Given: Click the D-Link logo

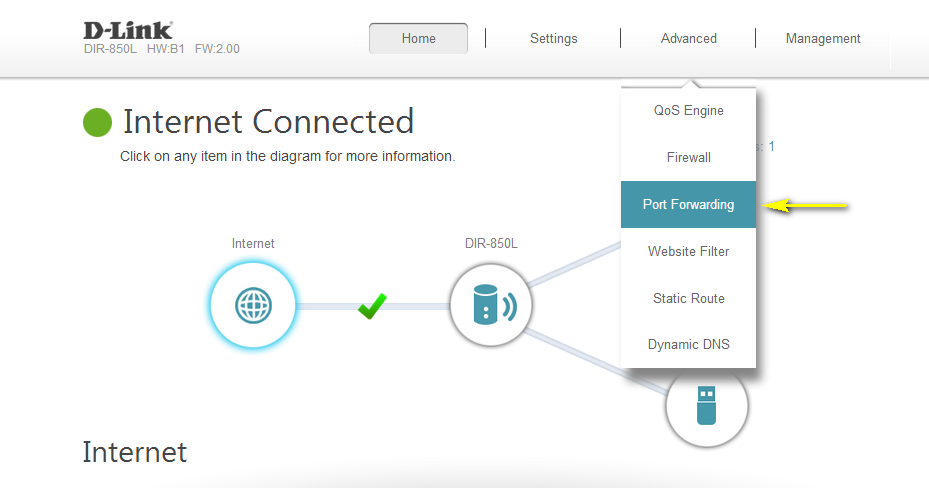Looking at the screenshot, I should coord(127,30).
